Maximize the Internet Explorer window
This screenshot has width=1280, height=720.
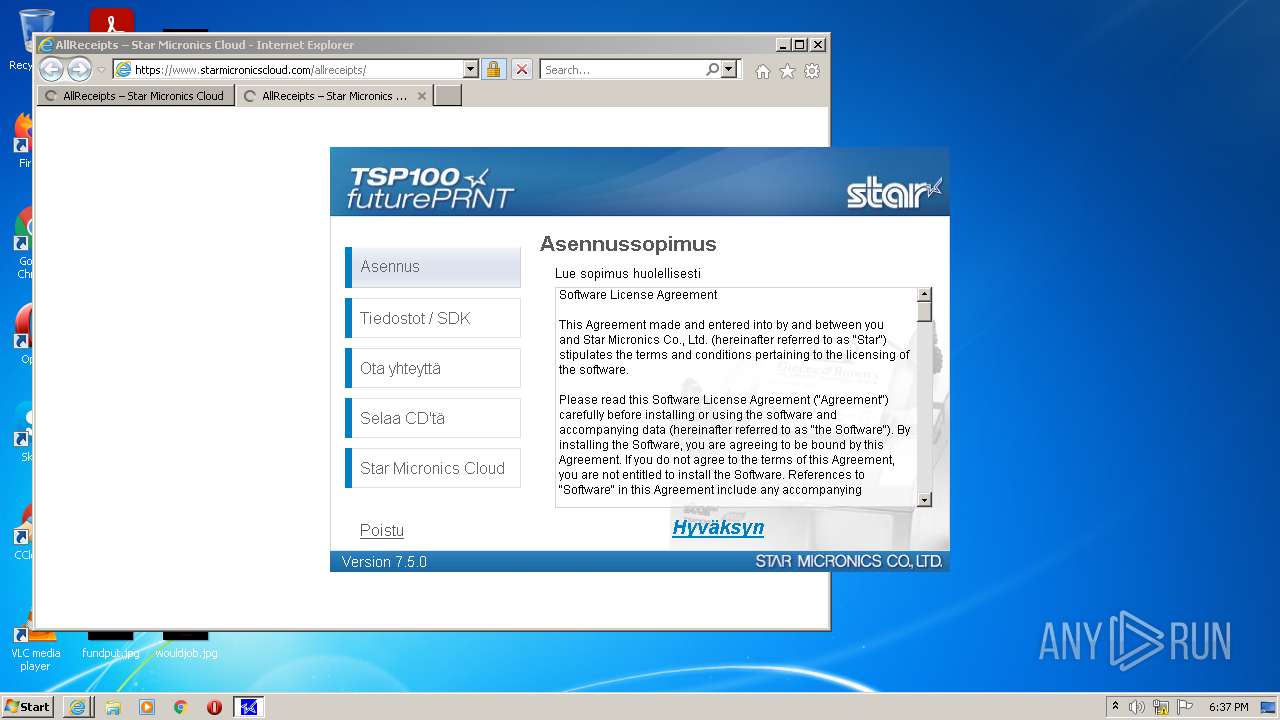point(799,45)
